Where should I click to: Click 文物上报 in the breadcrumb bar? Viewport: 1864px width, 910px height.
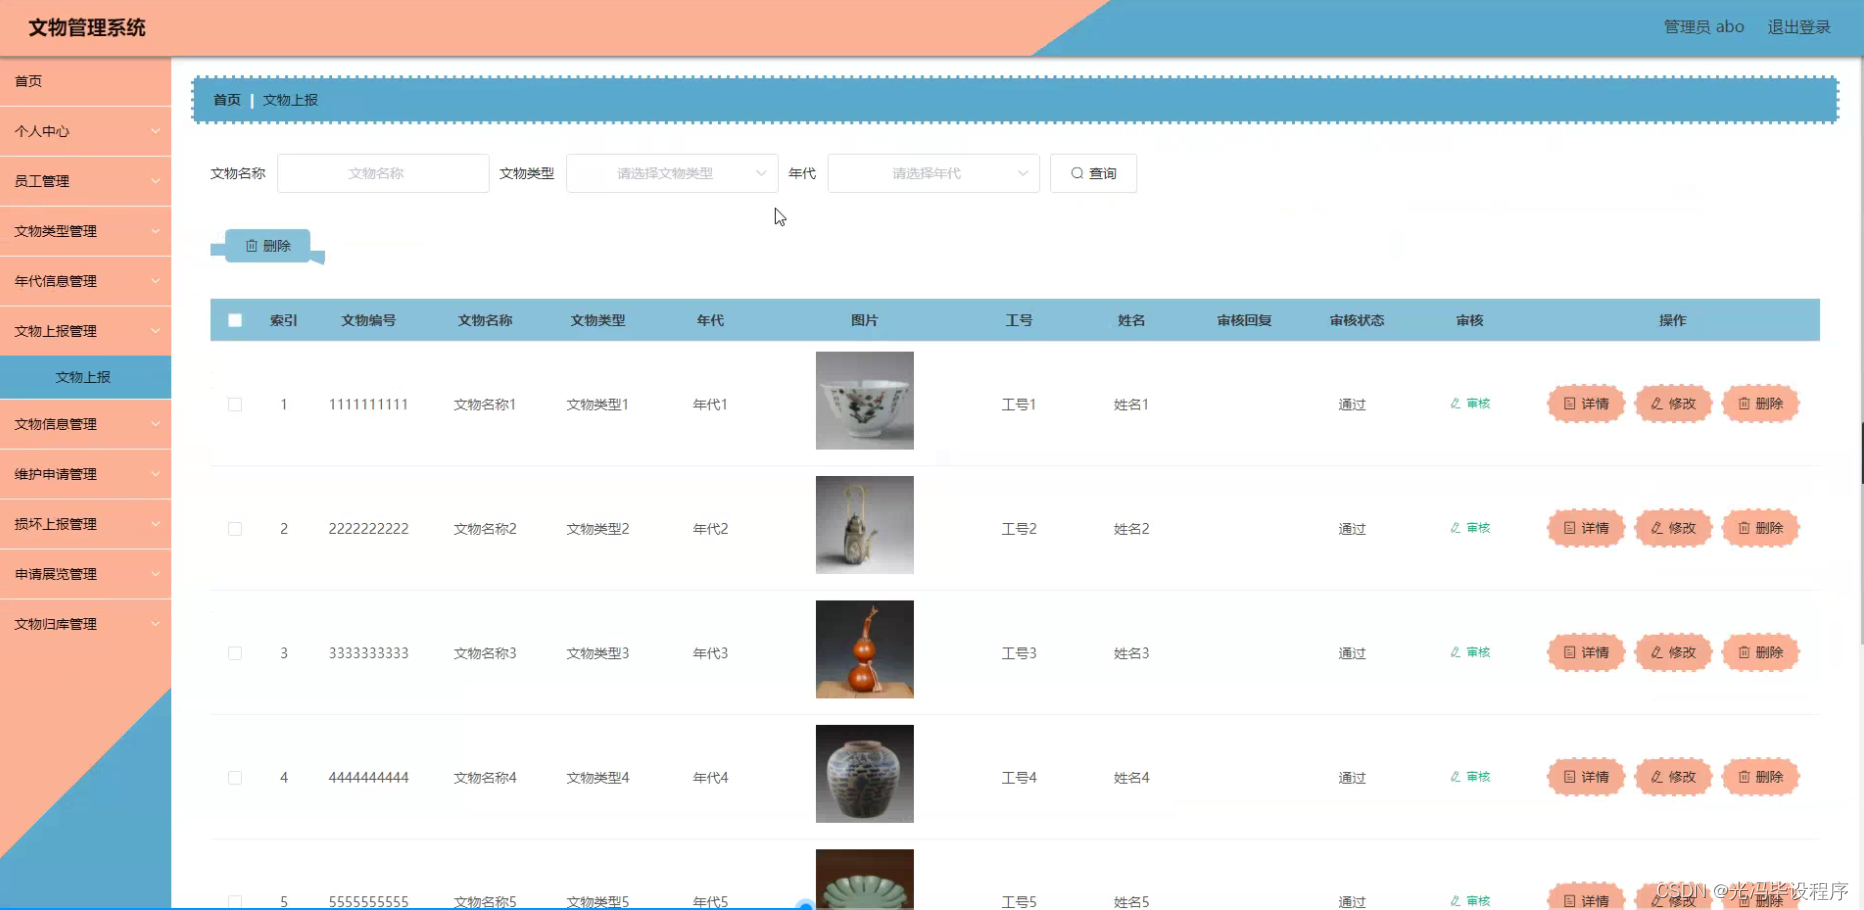pos(290,100)
